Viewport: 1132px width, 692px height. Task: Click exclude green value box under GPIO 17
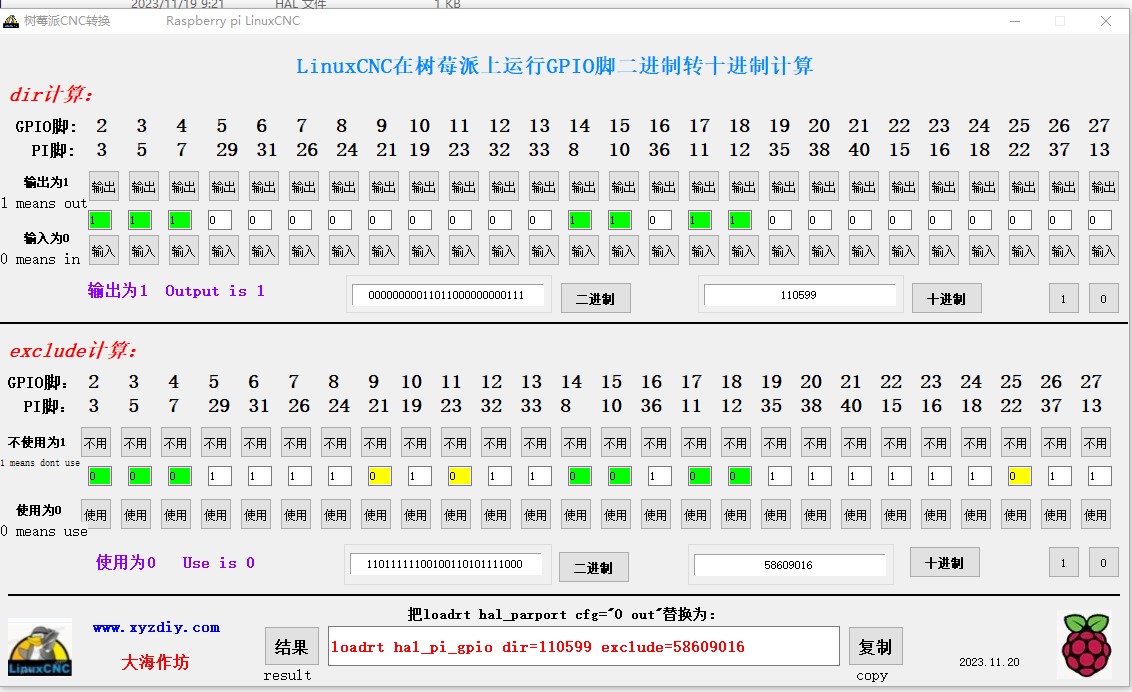(700, 476)
